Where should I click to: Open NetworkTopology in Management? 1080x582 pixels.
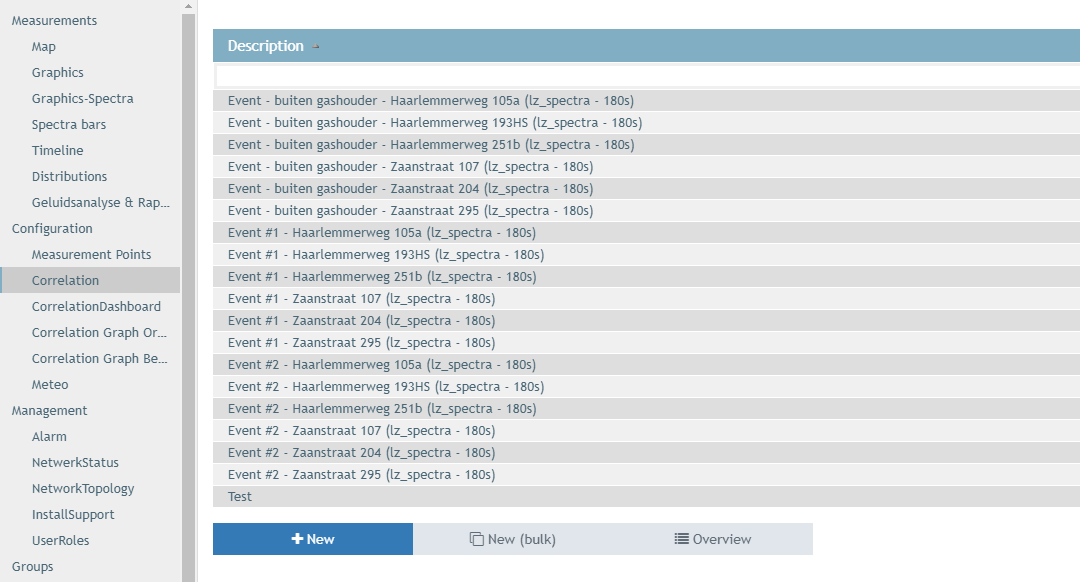coord(83,488)
